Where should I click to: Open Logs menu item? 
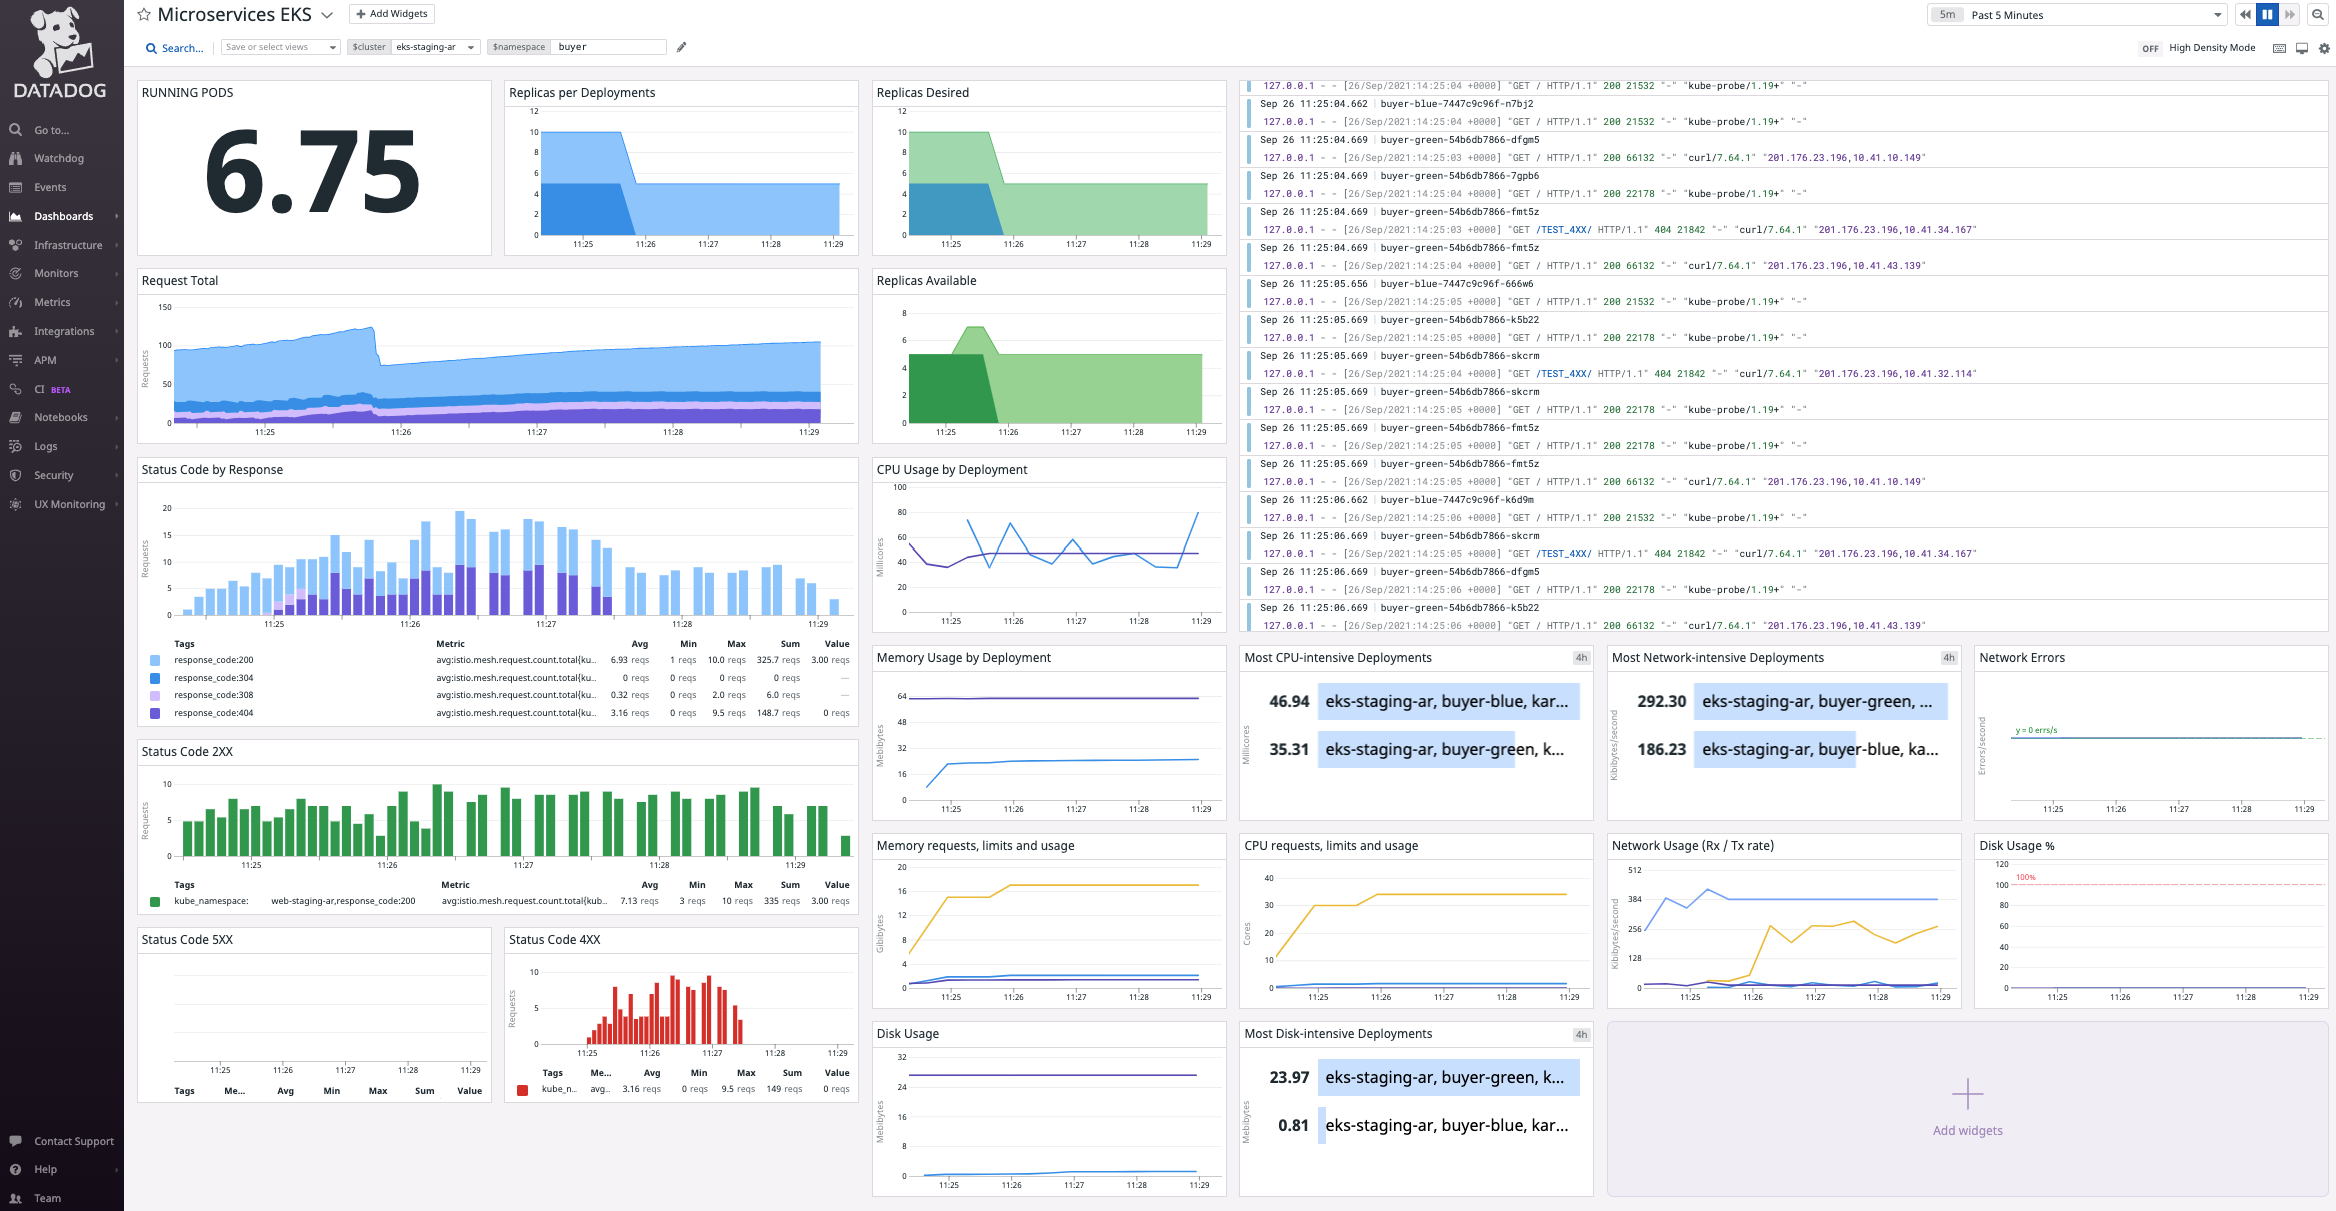click(46, 446)
